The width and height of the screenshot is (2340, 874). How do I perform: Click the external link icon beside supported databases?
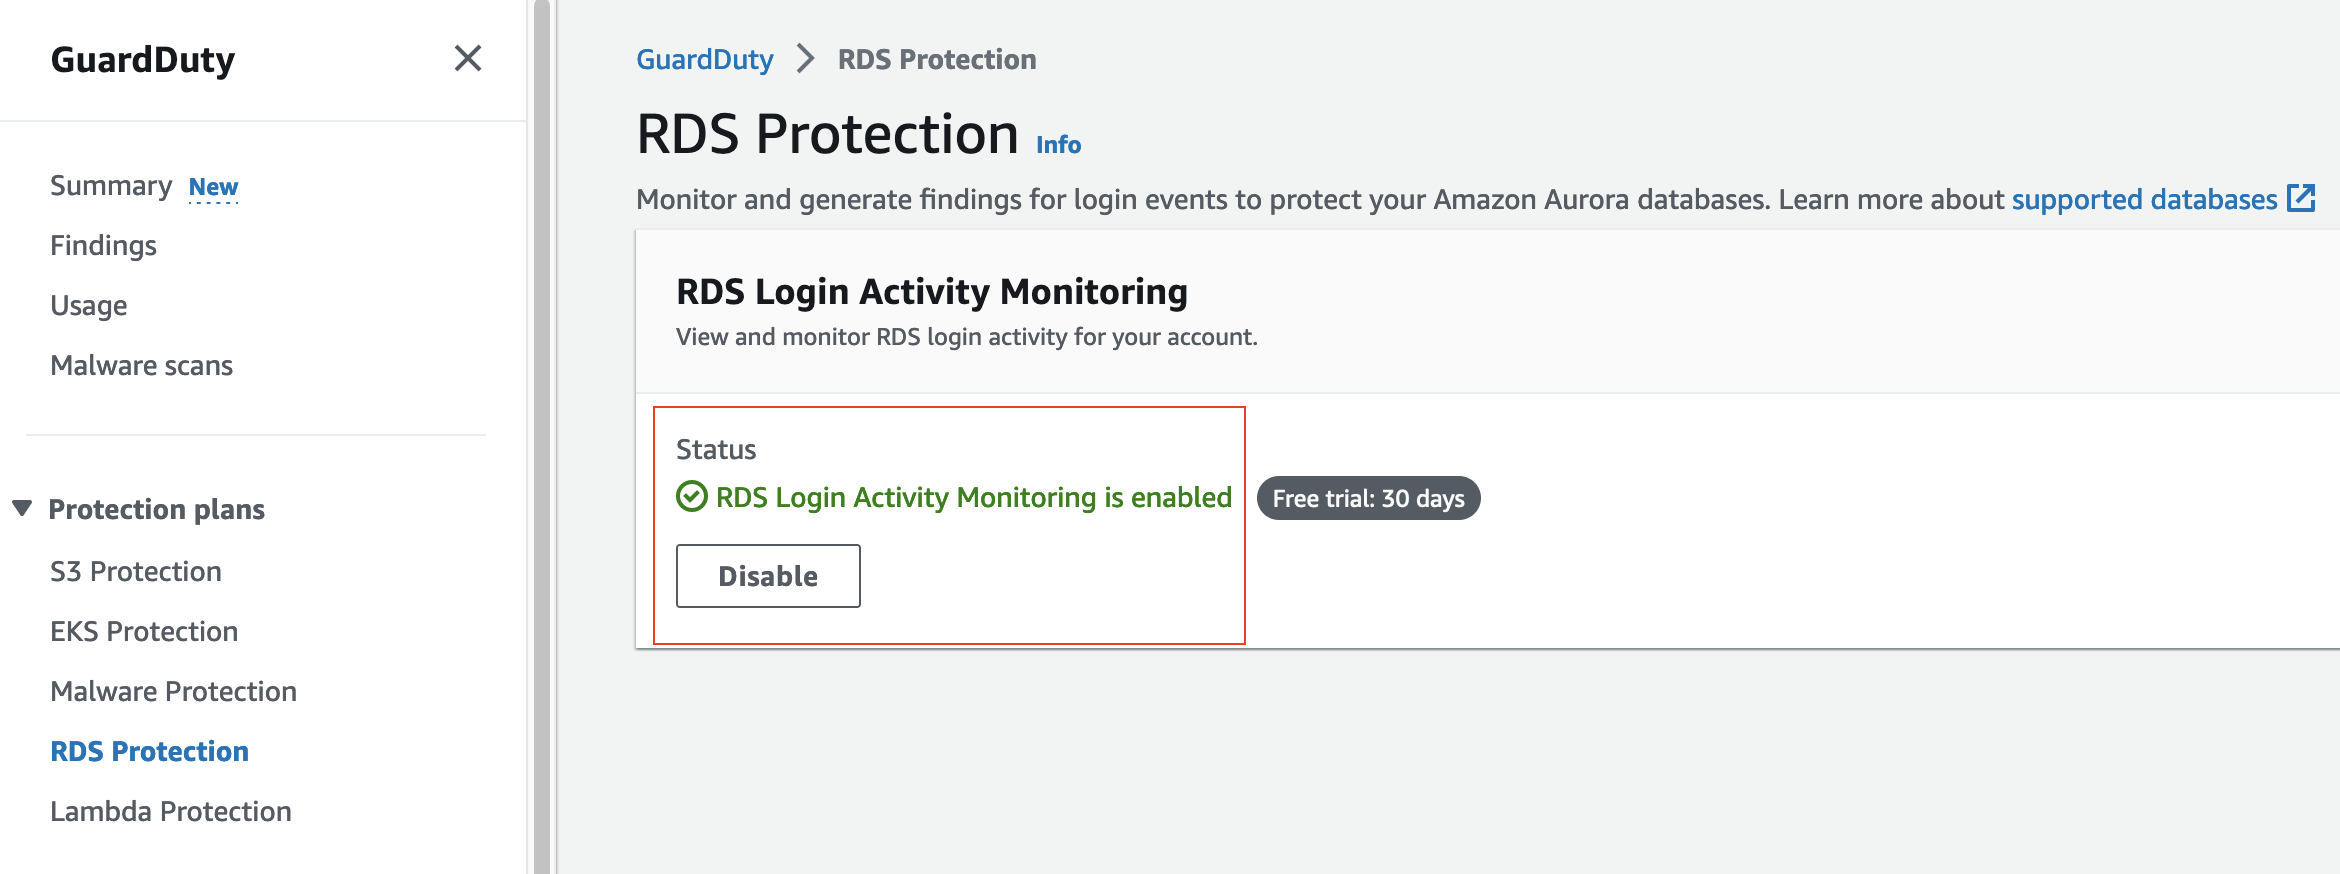click(2301, 198)
